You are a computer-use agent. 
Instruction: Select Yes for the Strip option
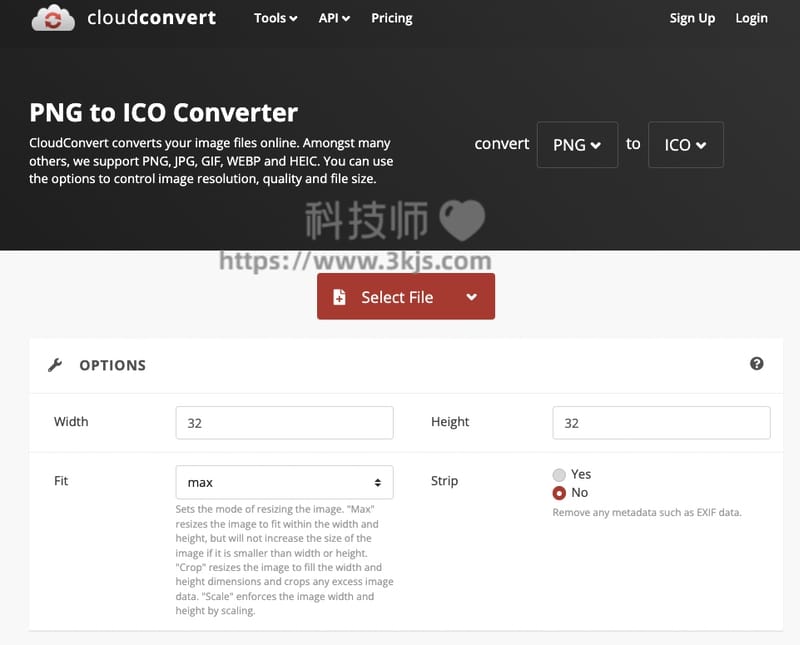click(559, 475)
